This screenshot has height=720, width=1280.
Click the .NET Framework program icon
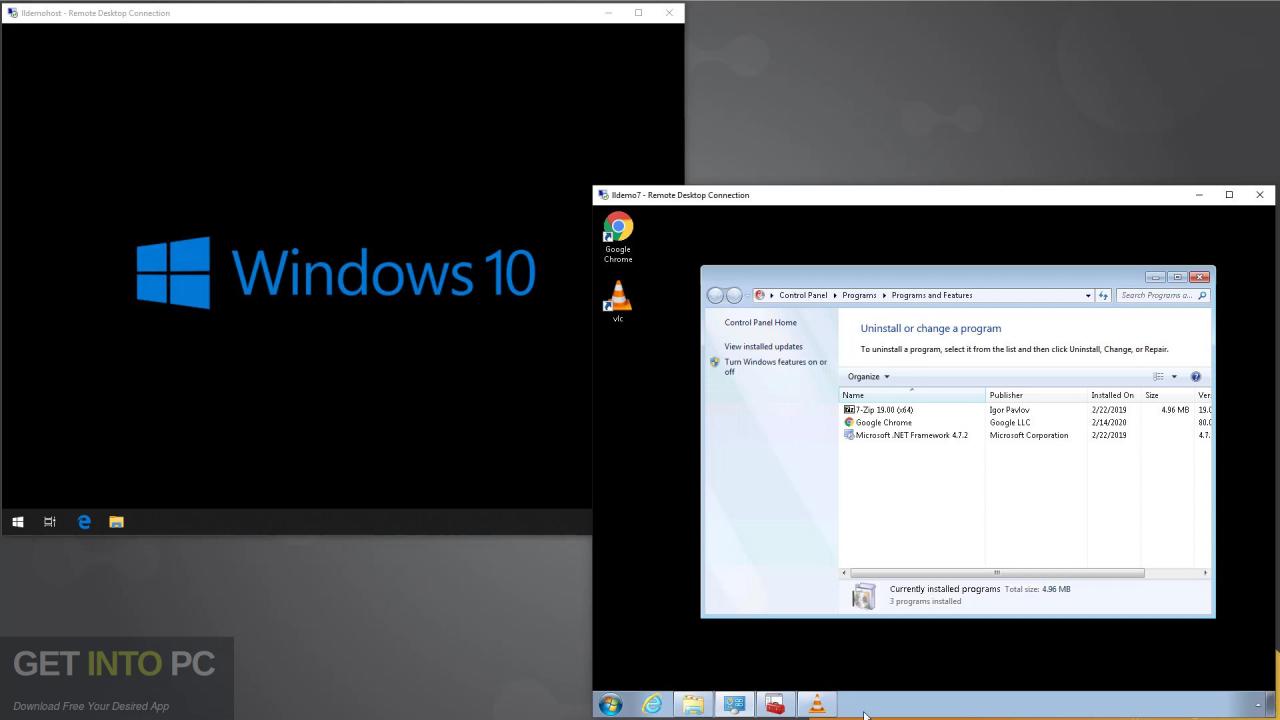849,435
